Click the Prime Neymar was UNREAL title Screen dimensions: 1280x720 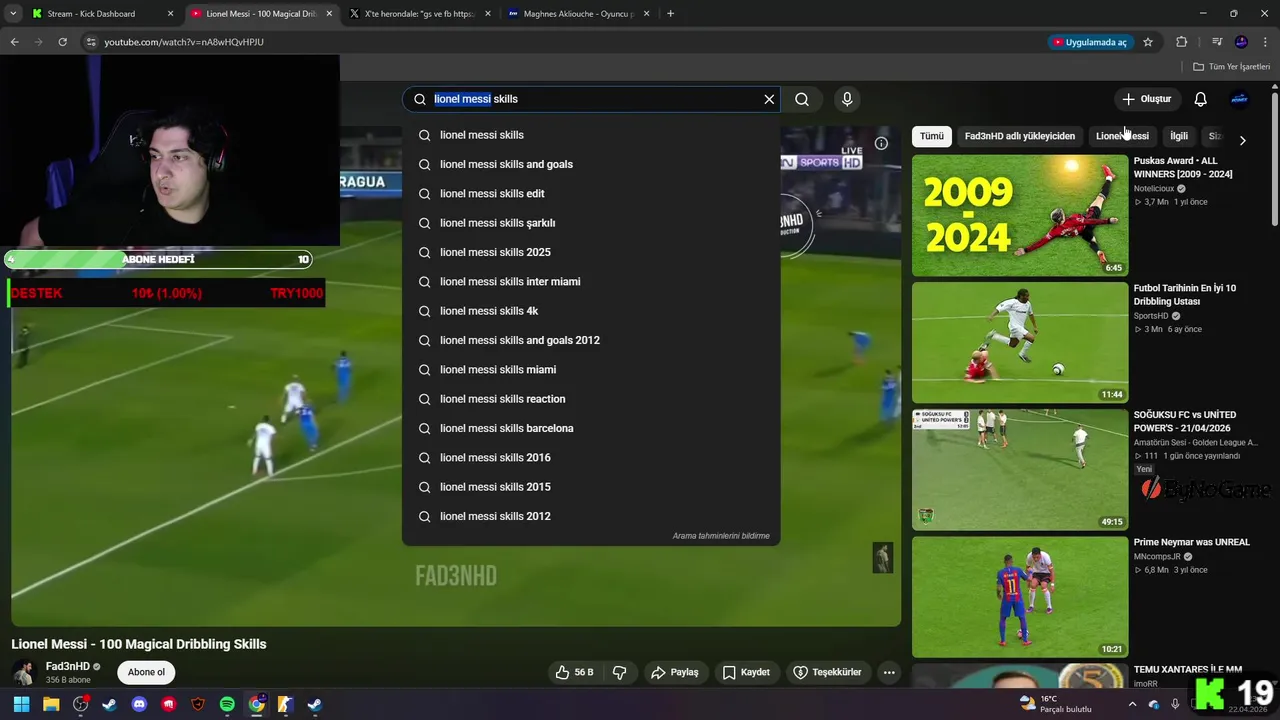tap(1191, 542)
